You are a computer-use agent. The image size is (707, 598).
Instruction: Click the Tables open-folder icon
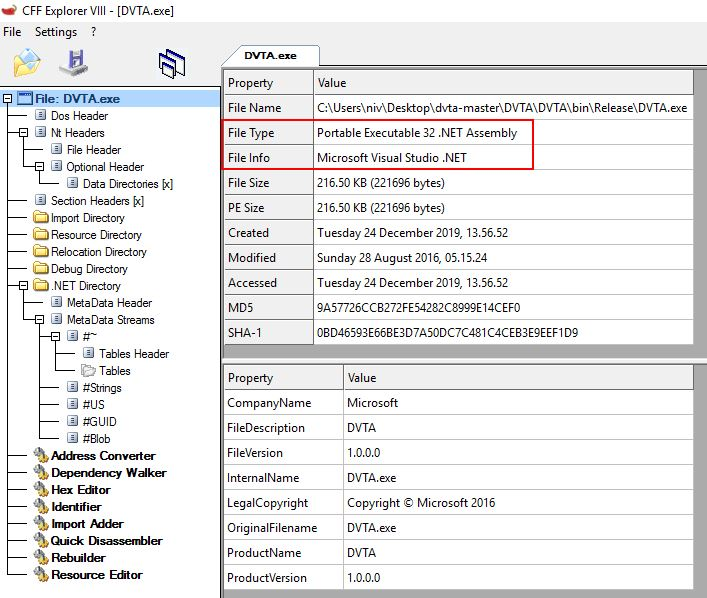coord(88,371)
